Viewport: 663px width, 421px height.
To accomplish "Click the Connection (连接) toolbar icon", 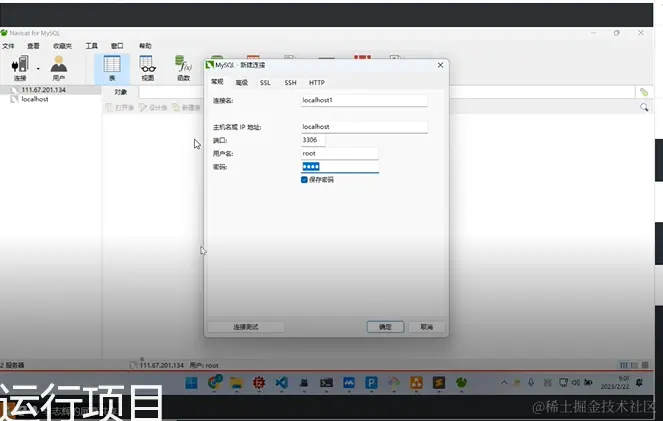I will (x=20, y=68).
